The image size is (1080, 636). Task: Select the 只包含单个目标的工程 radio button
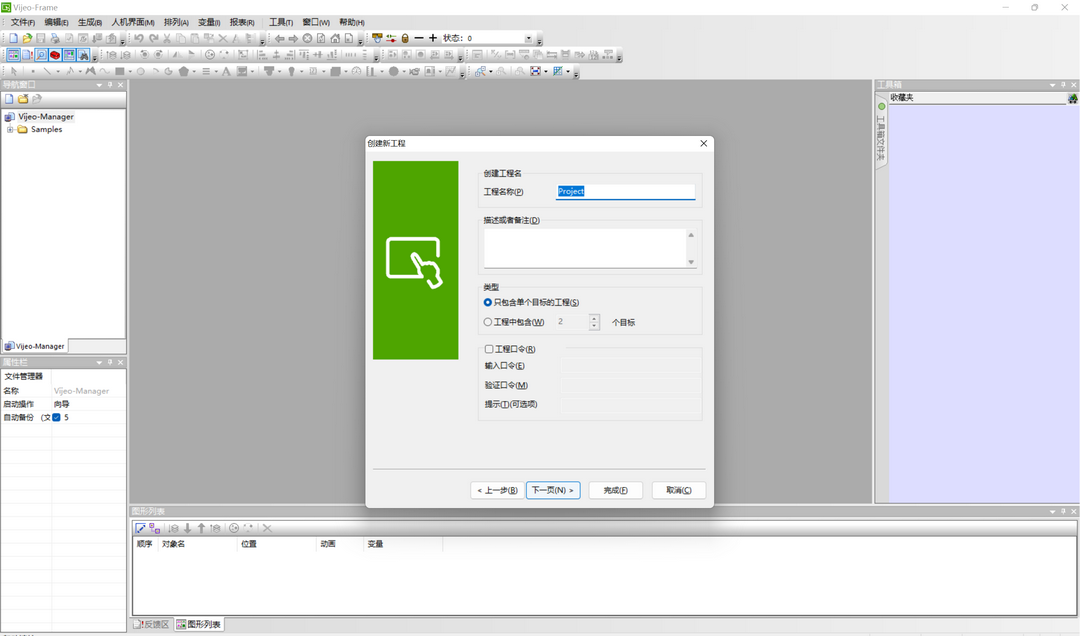point(487,302)
